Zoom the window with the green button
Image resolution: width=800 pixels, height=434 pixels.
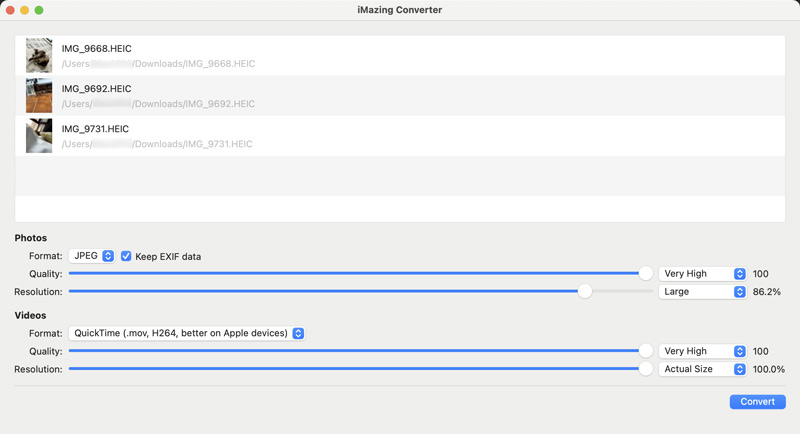point(39,10)
